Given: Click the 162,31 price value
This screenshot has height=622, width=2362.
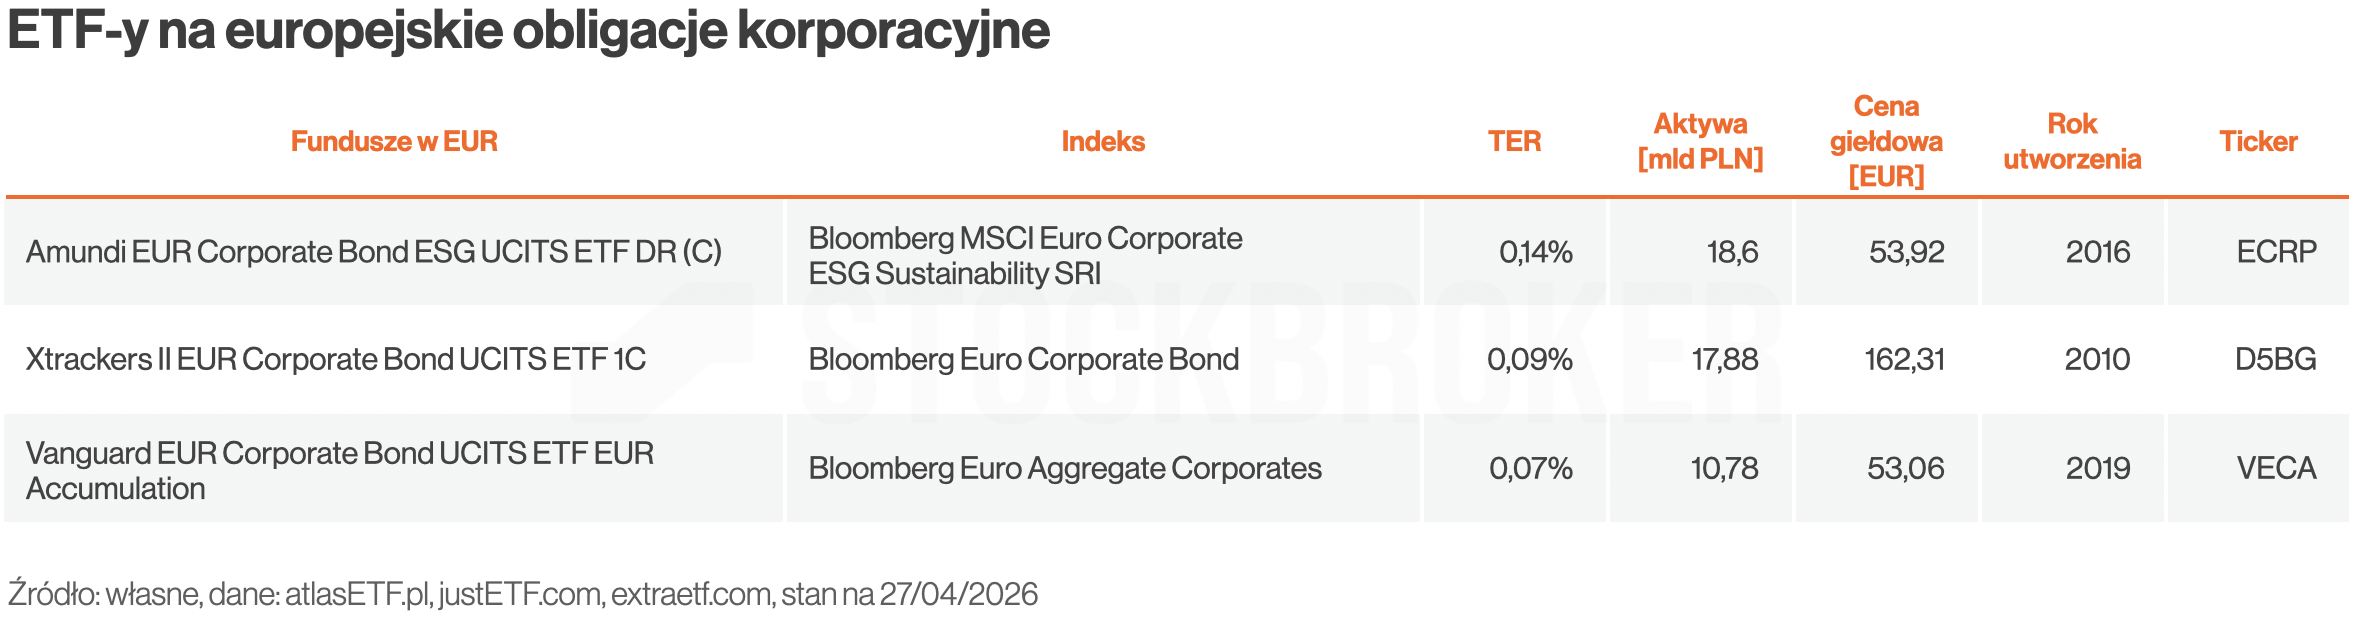Looking at the screenshot, I should click(1904, 360).
